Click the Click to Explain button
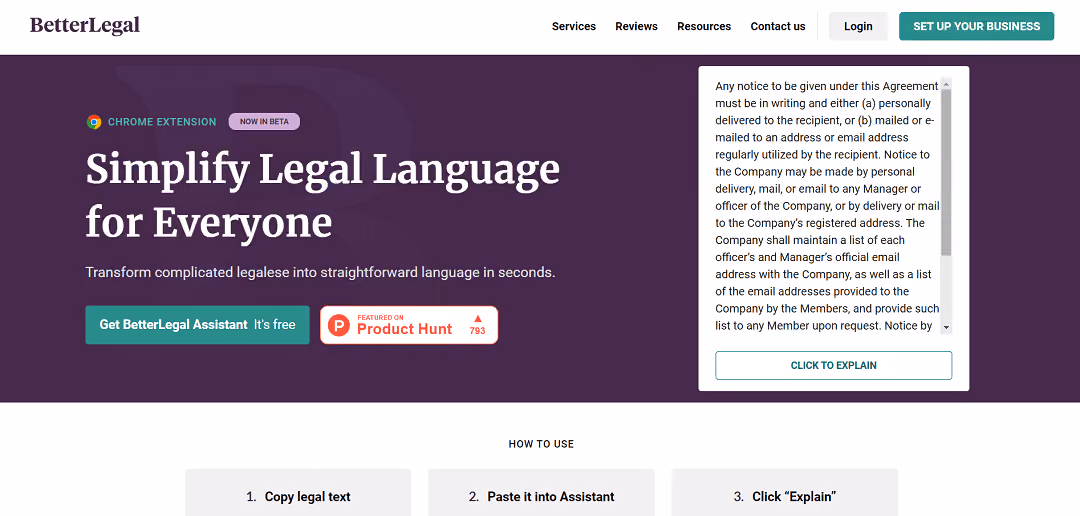Viewport: 1080px width, 516px height. click(x=833, y=365)
